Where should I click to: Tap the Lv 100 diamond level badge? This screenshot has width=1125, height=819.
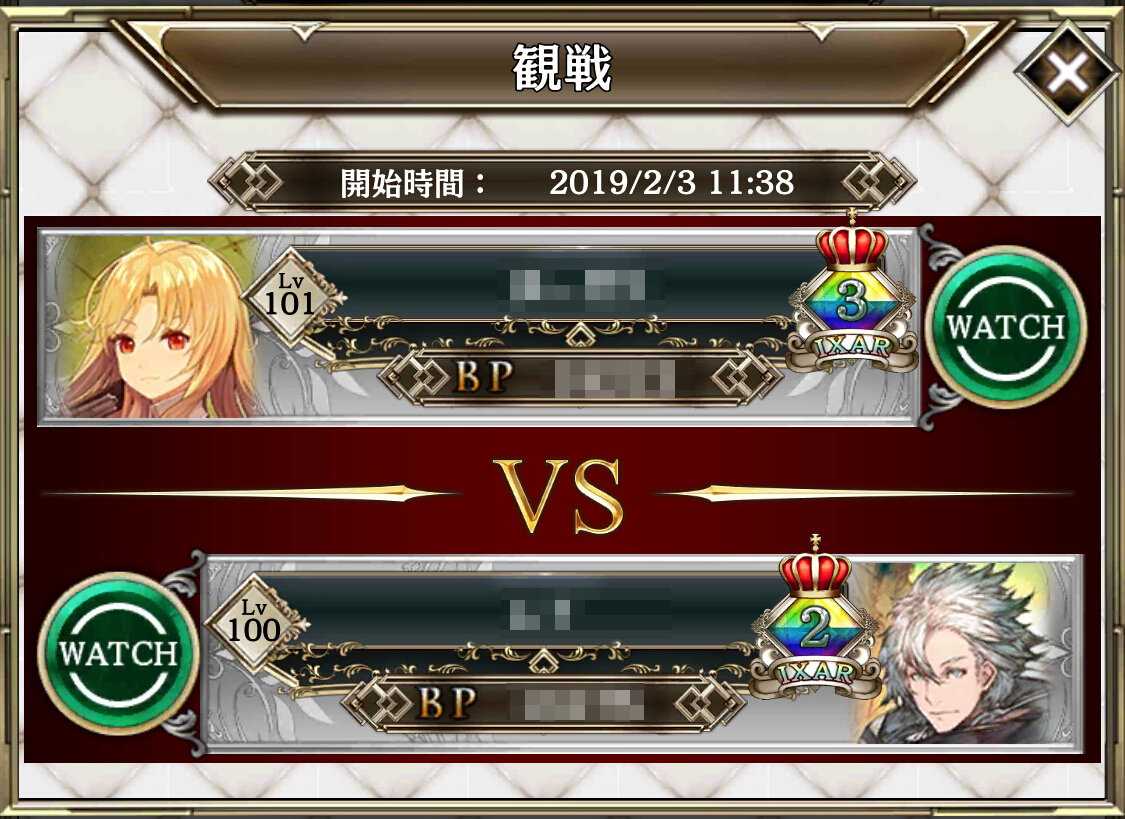253,622
